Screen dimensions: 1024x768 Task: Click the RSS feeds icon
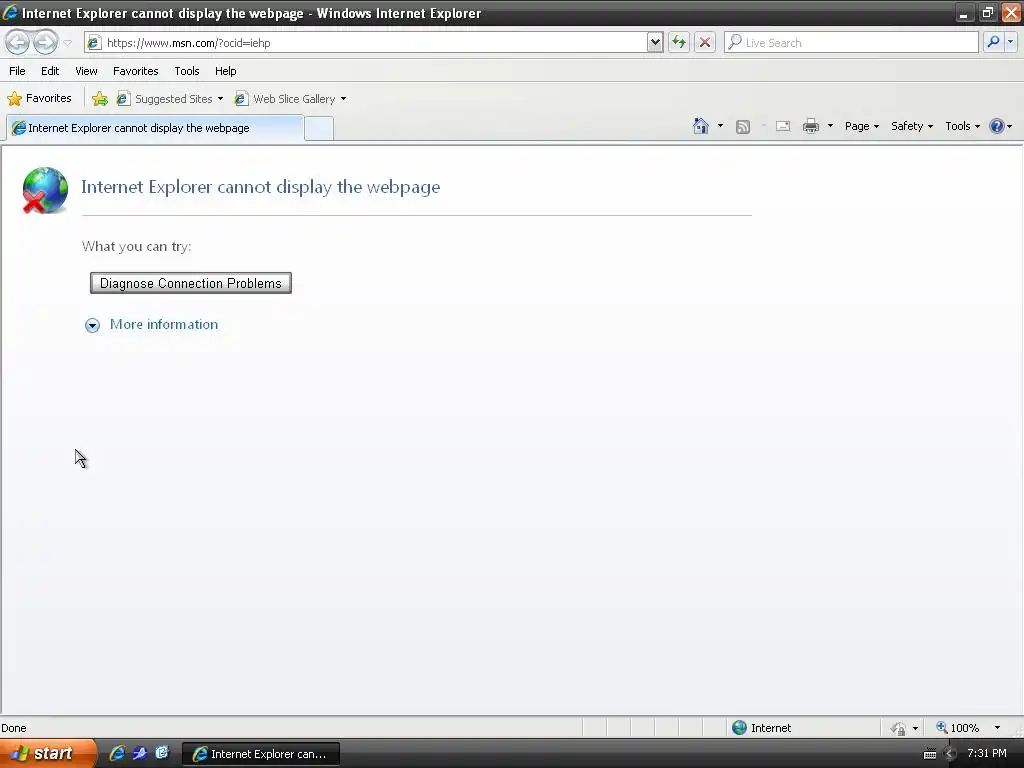pyautogui.click(x=743, y=127)
